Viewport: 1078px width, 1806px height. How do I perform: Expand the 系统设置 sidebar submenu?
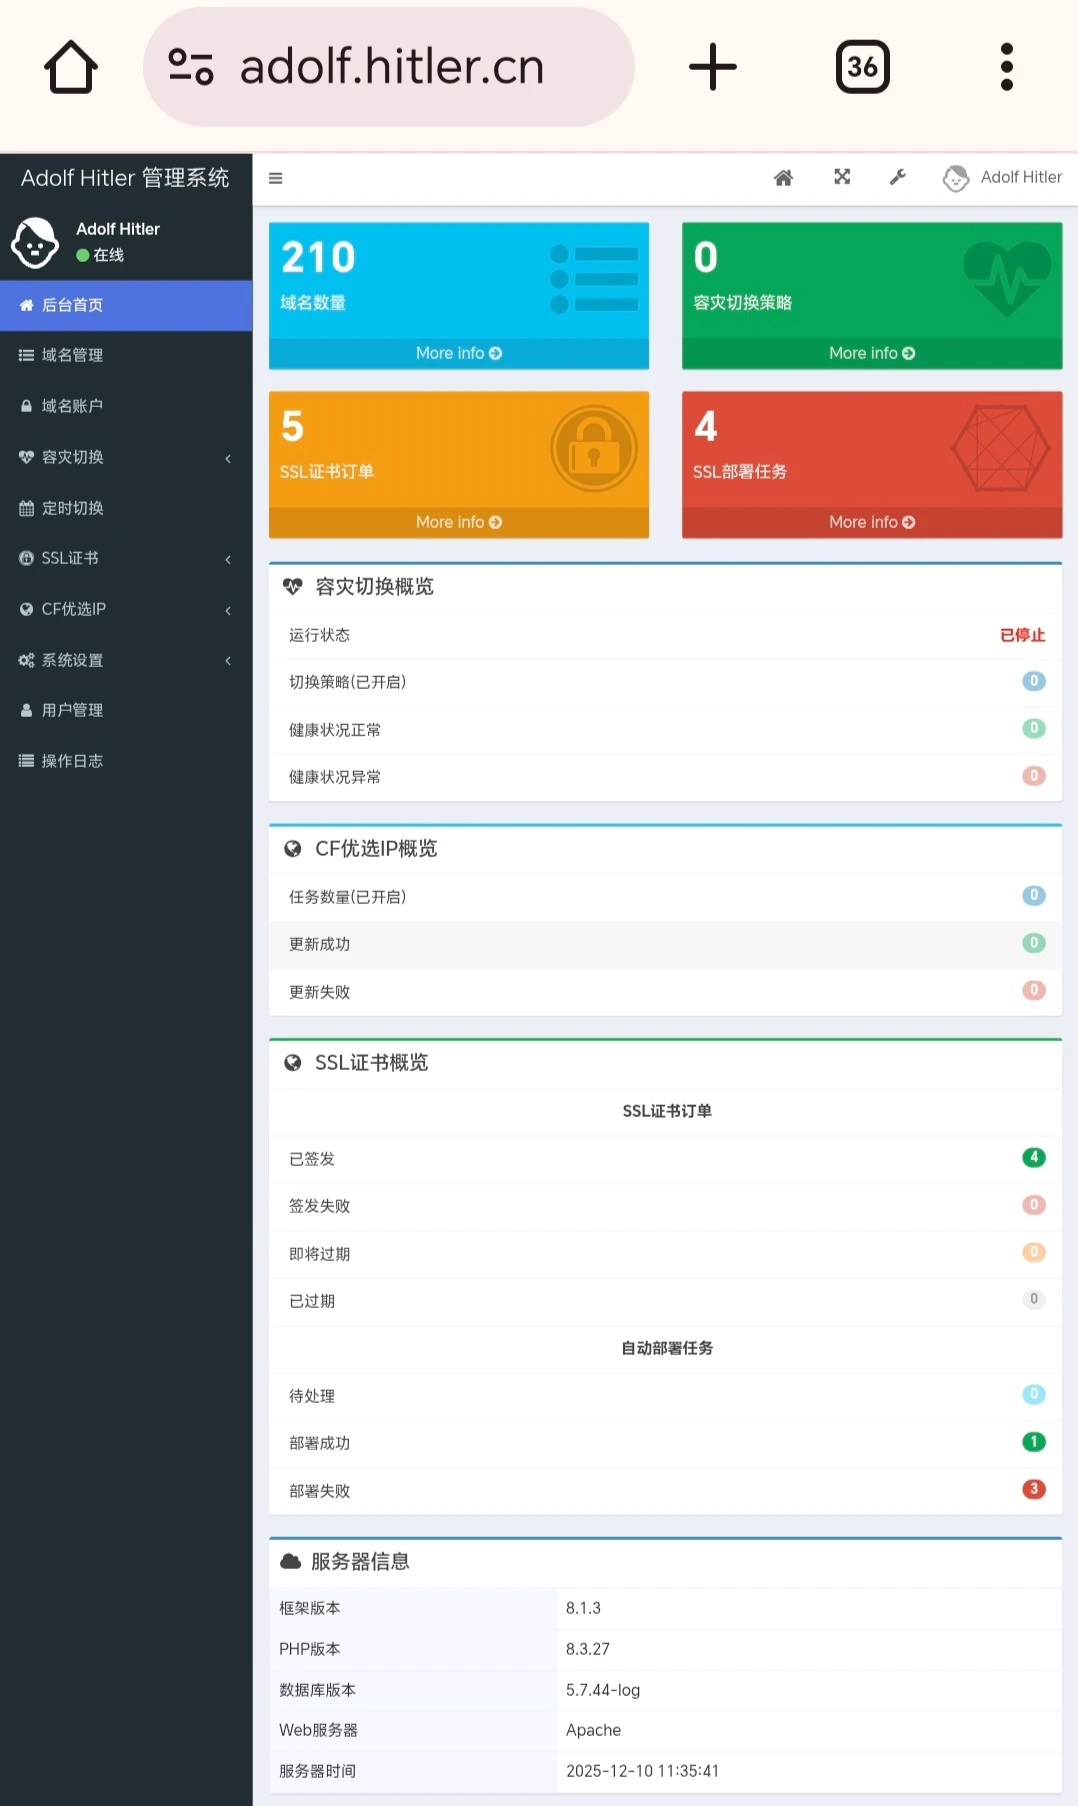(x=126, y=660)
